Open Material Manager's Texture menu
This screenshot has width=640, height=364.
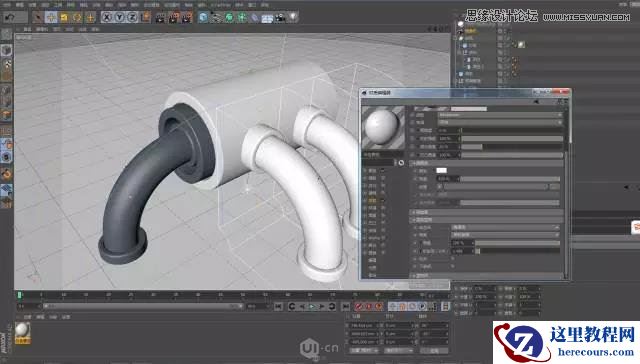tap(66, 317)
